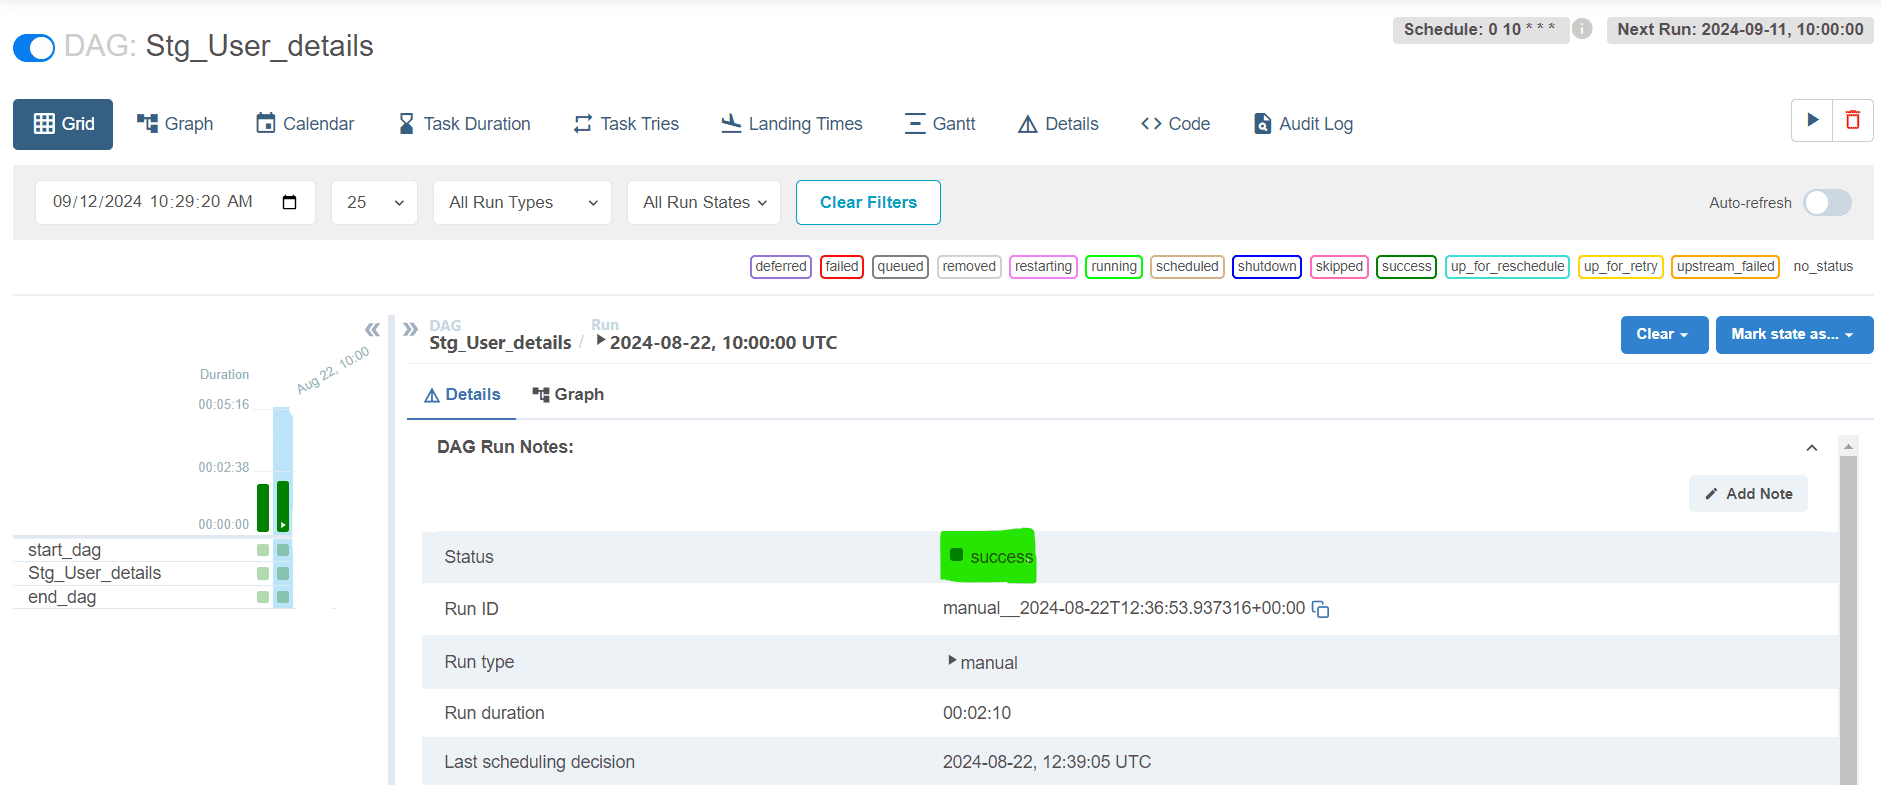Expand the Mark state as dropdown
The height and width of the screenshot is (785, 1881).
click(x=1794, y=335)
